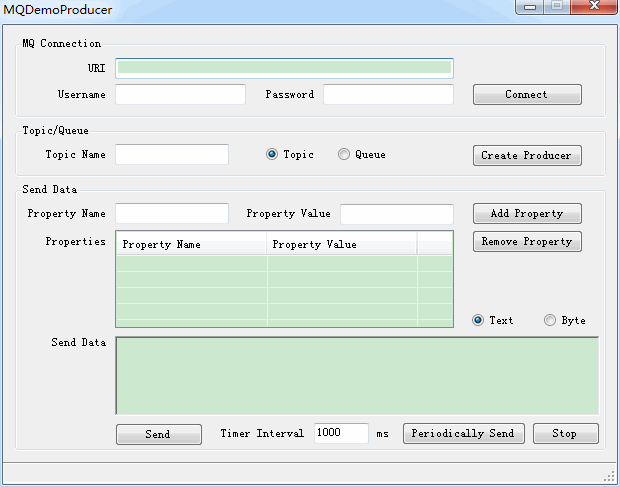The width and height of the screenshot is (620, 487).
Task: Focus the URI input field
Action: pyautogui.click(x=284, y=68)
